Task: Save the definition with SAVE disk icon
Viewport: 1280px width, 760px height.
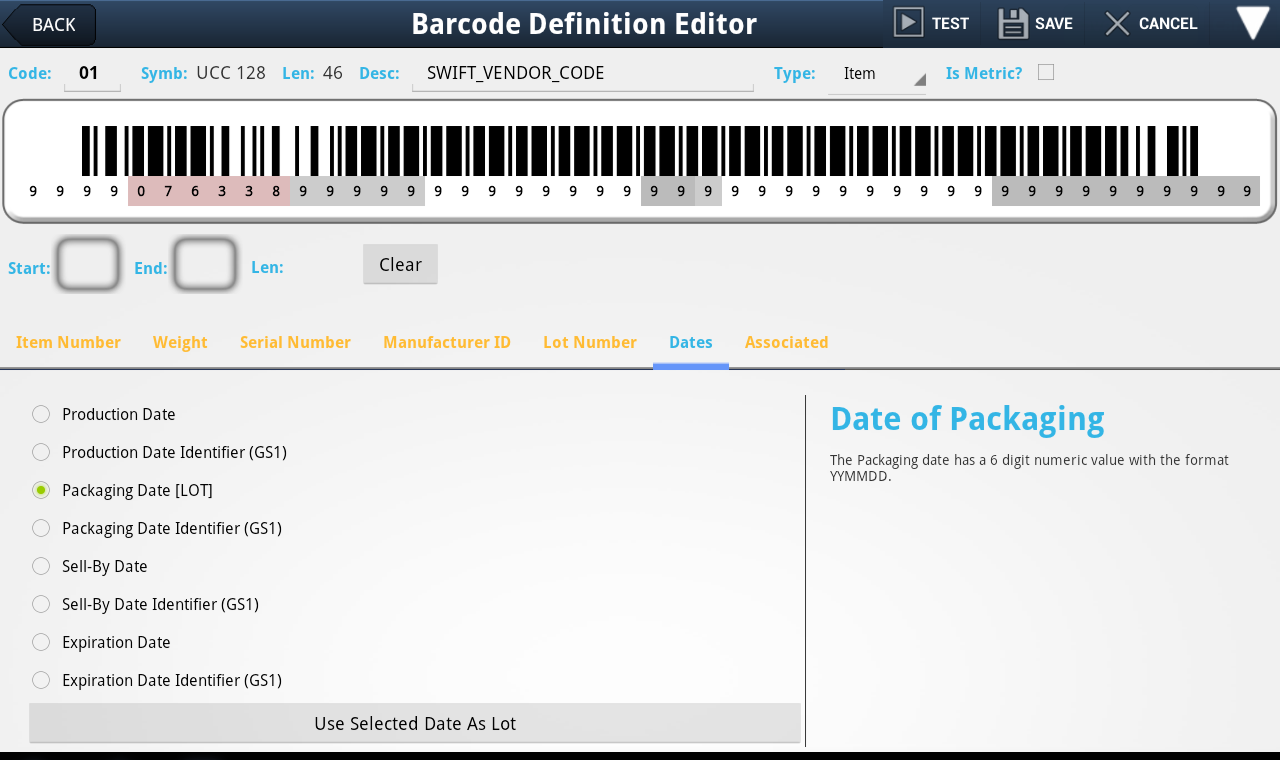Action: pos(1014,23)
